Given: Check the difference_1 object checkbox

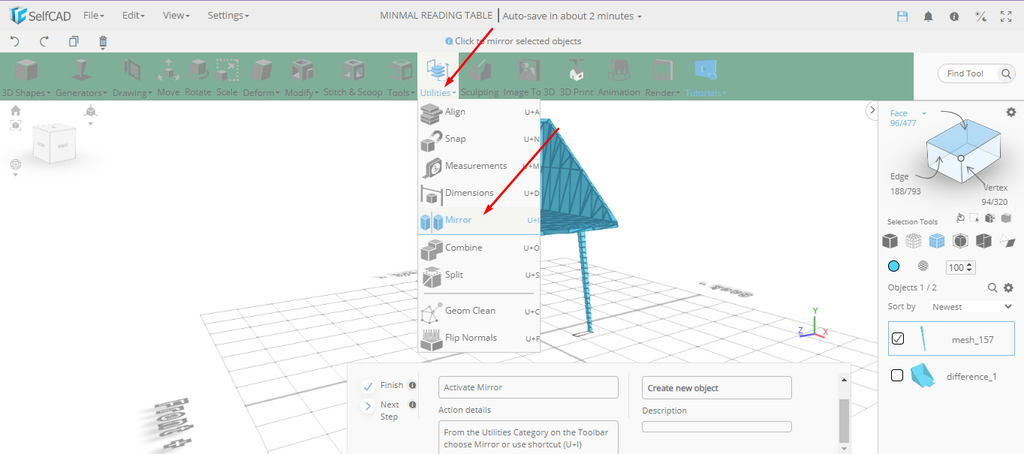Looking at the screenshot, I should pos(897,376).
